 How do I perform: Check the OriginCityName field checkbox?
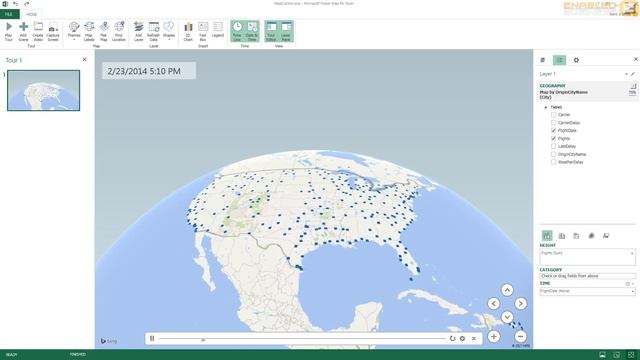[553, 154]
